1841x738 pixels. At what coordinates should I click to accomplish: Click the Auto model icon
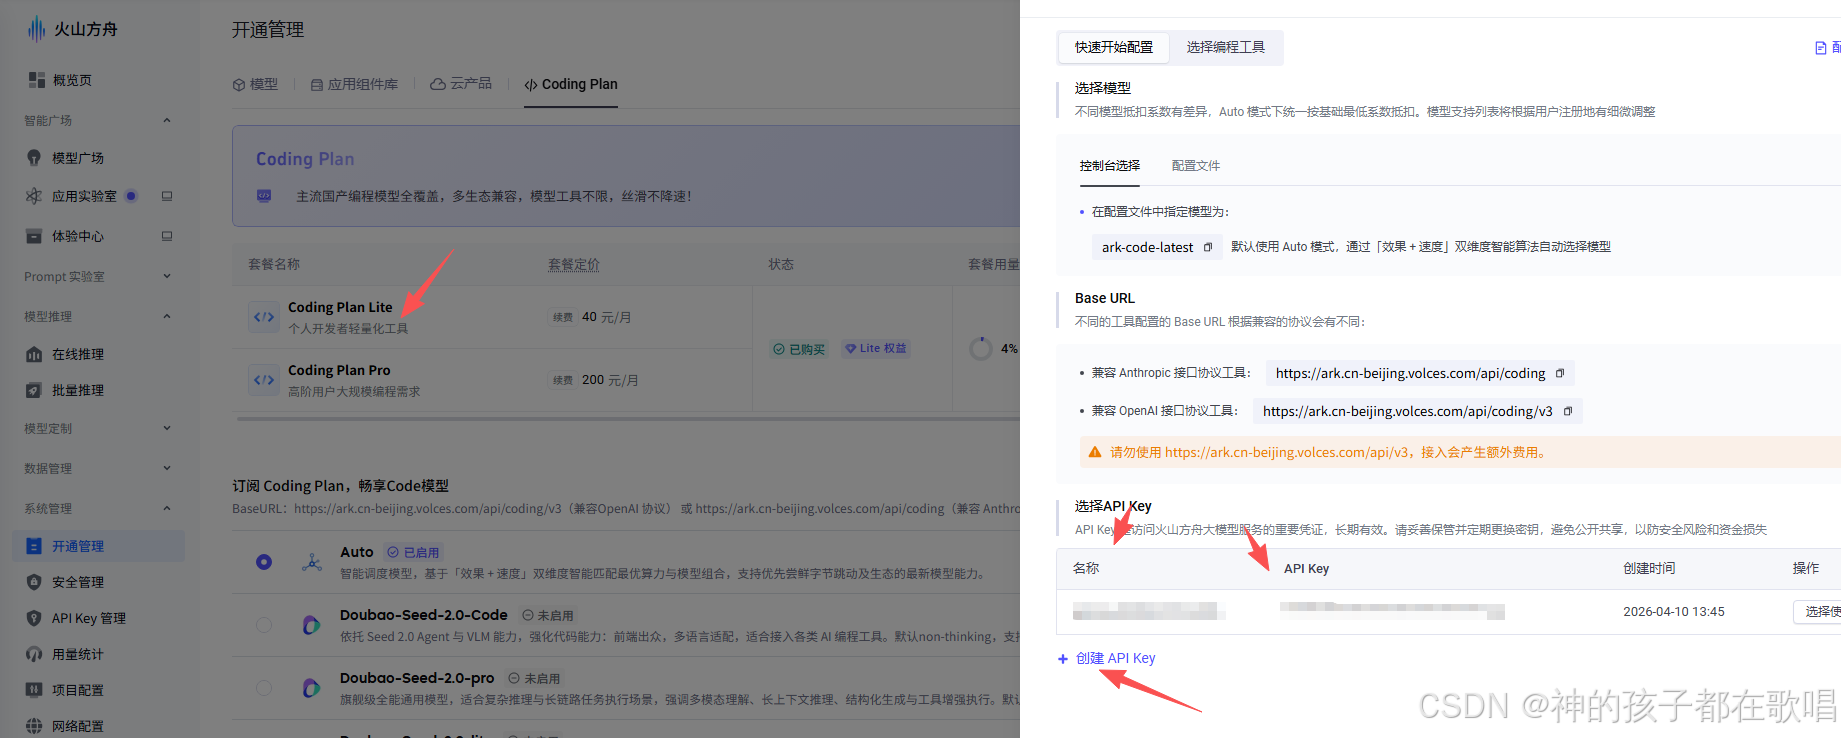[x=312, y=562]
